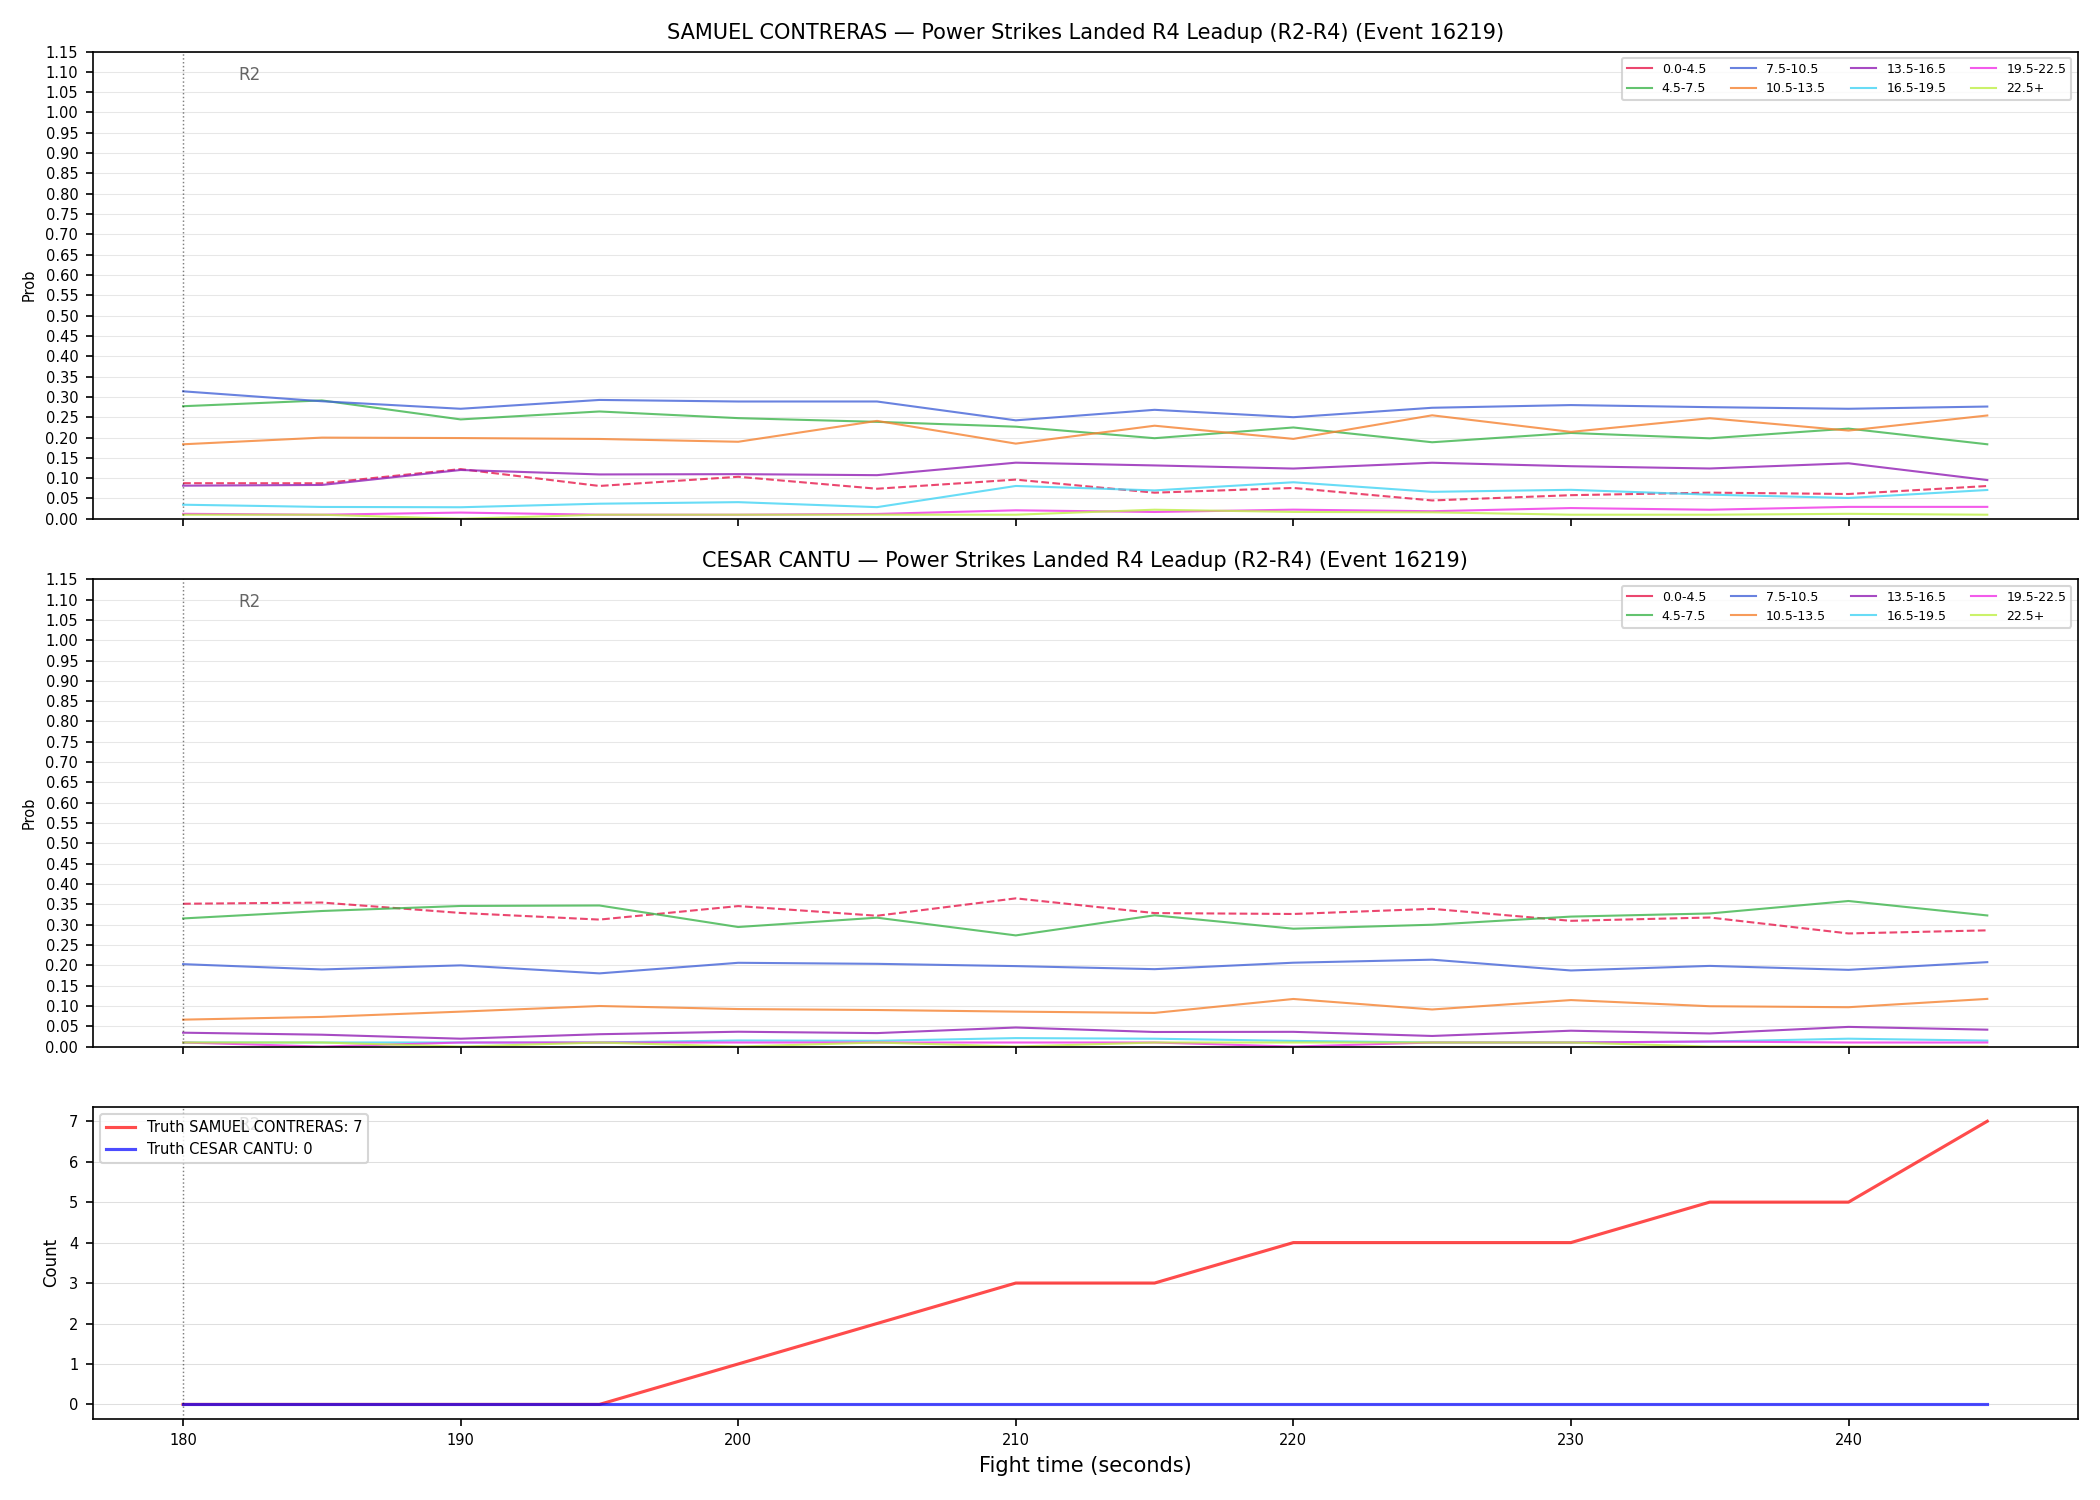2100x1500 pixels.
Task: Click the Fight time (seconds) axis label
Action: (x=1085, y=1466)
